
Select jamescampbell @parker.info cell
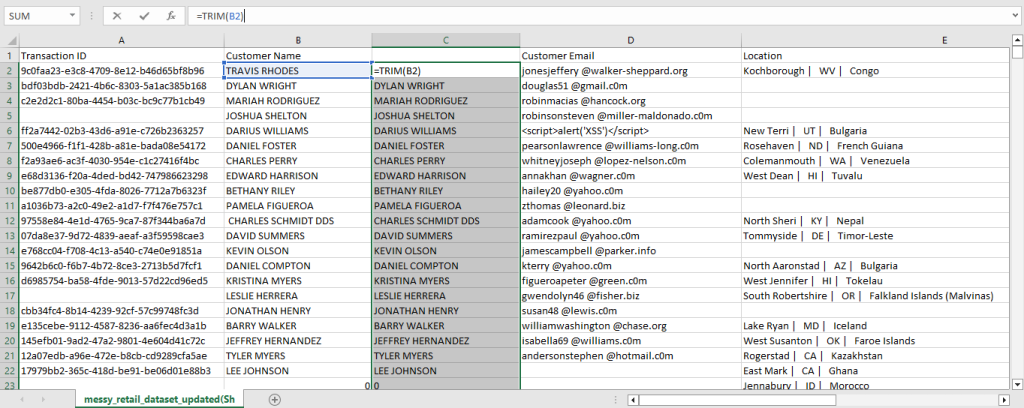tap(630, 251)
